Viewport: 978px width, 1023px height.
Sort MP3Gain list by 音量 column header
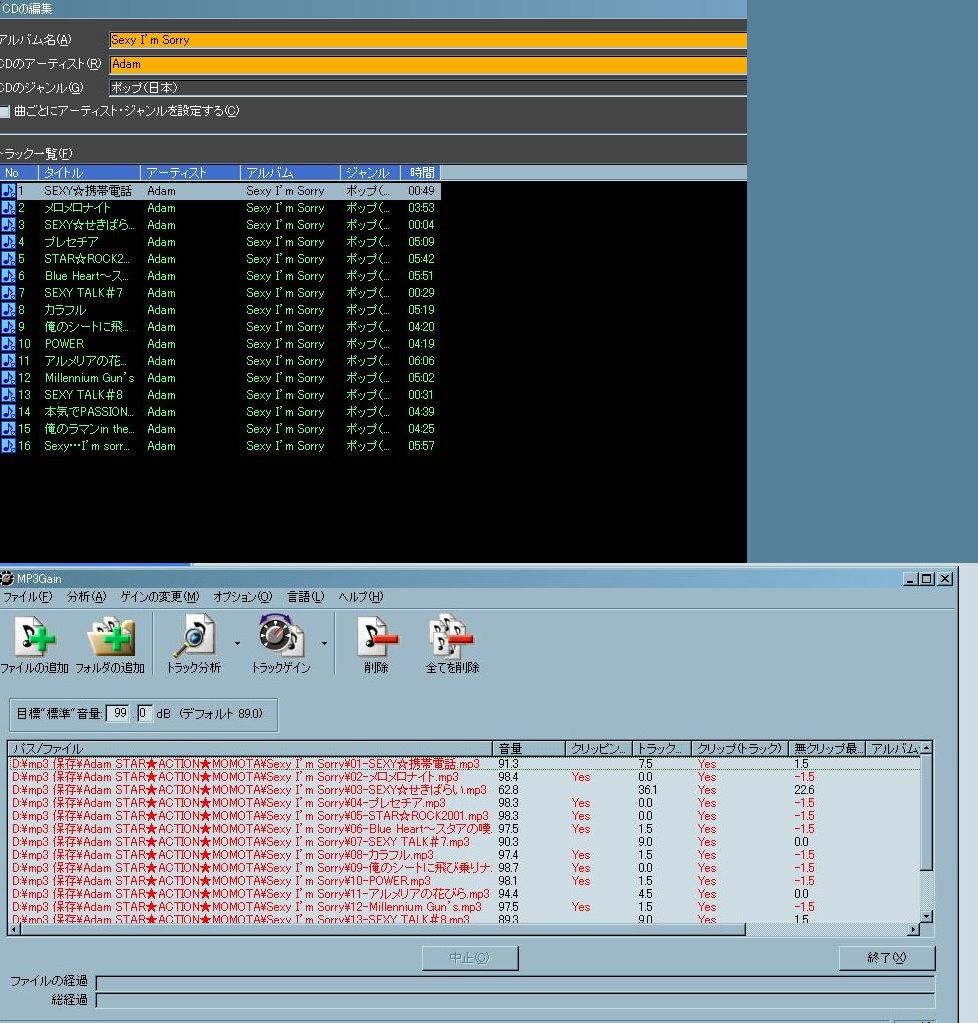coord(528,748)
